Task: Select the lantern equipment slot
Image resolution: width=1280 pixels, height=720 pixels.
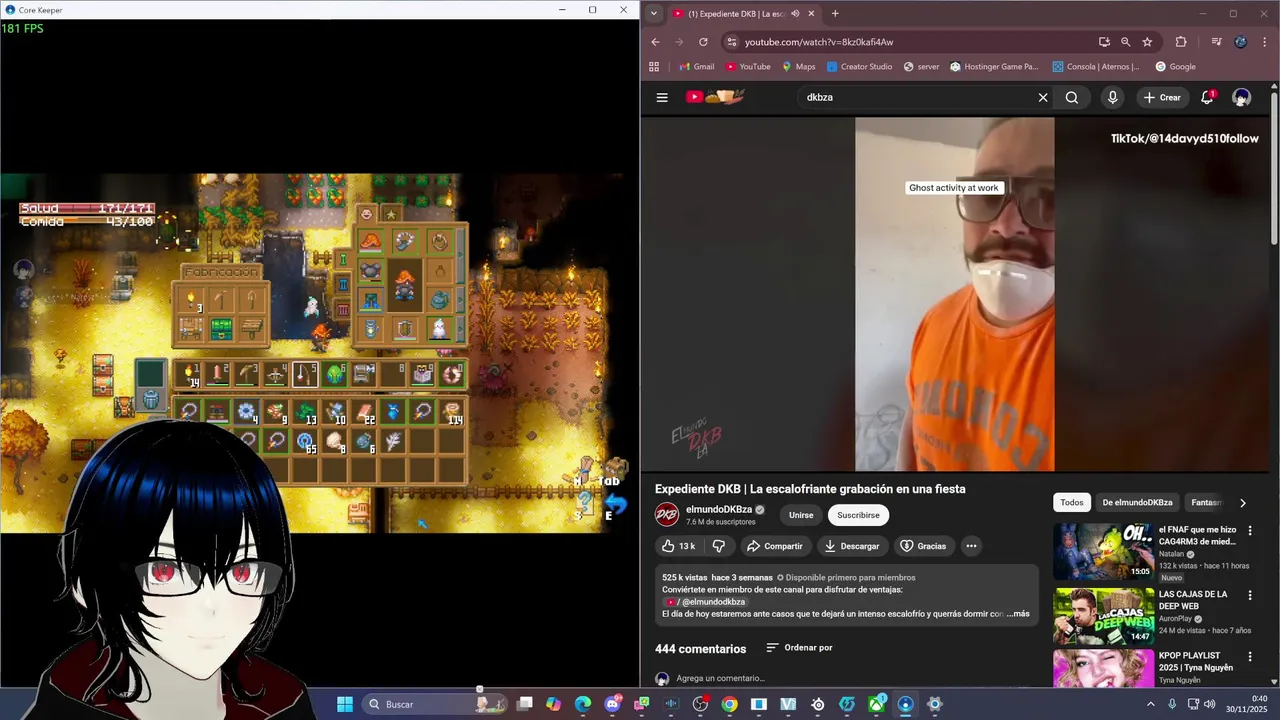Action: point(370,330)
